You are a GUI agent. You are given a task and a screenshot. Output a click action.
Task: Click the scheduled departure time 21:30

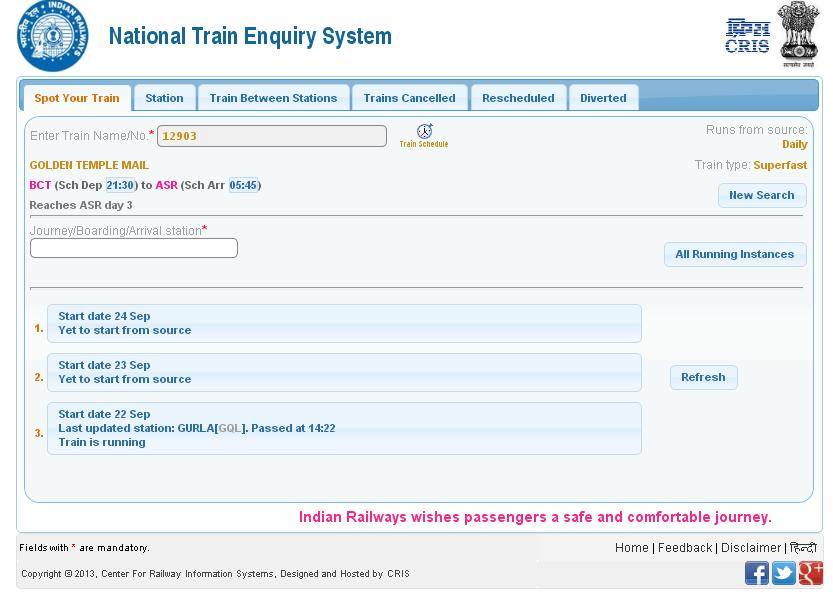click(x=120, y=185)
